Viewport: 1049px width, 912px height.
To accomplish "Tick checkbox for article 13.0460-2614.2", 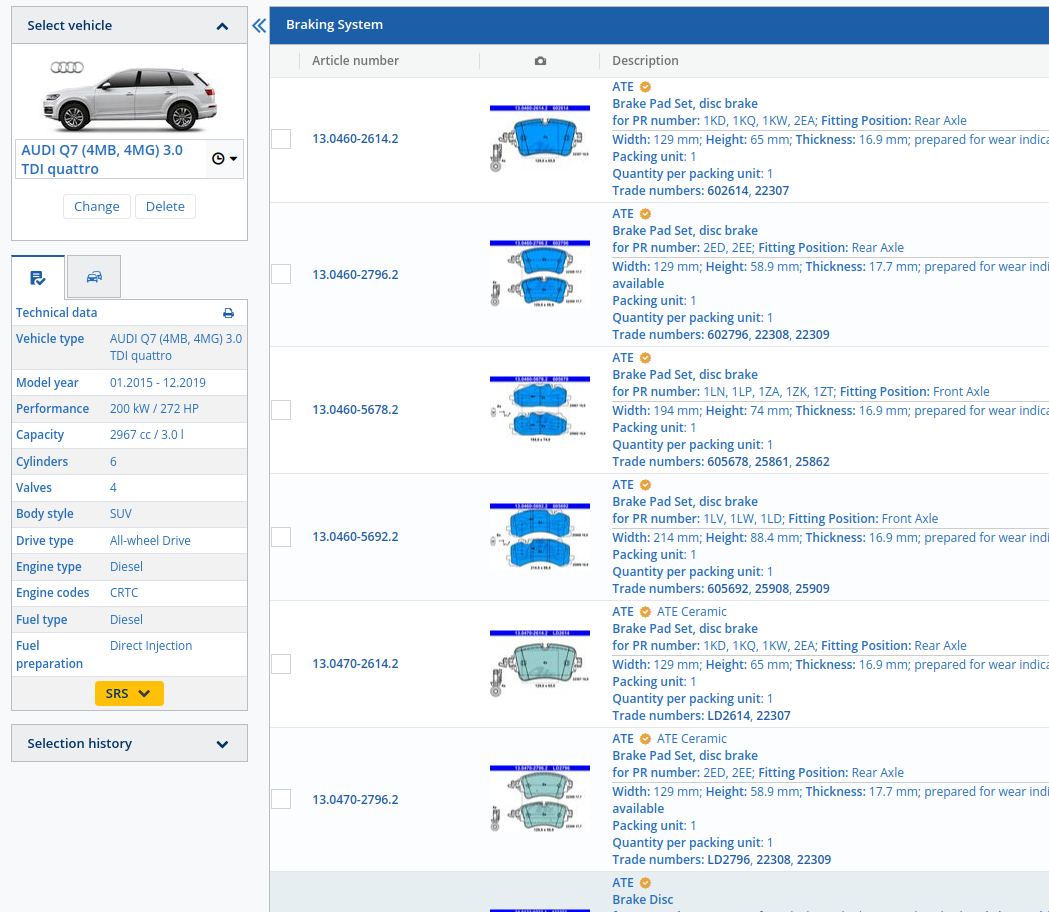I will click(281, 139).
